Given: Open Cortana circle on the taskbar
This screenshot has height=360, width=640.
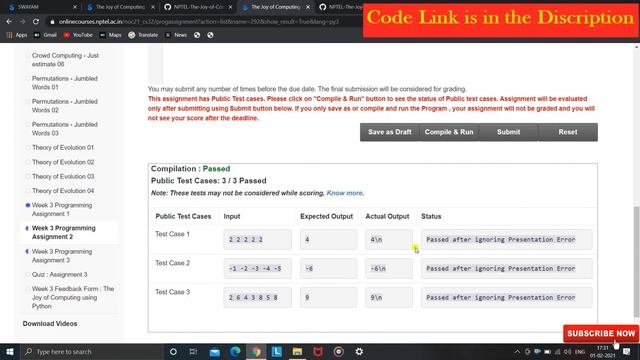Looking at the screenshot, I should tap(173, 351).
